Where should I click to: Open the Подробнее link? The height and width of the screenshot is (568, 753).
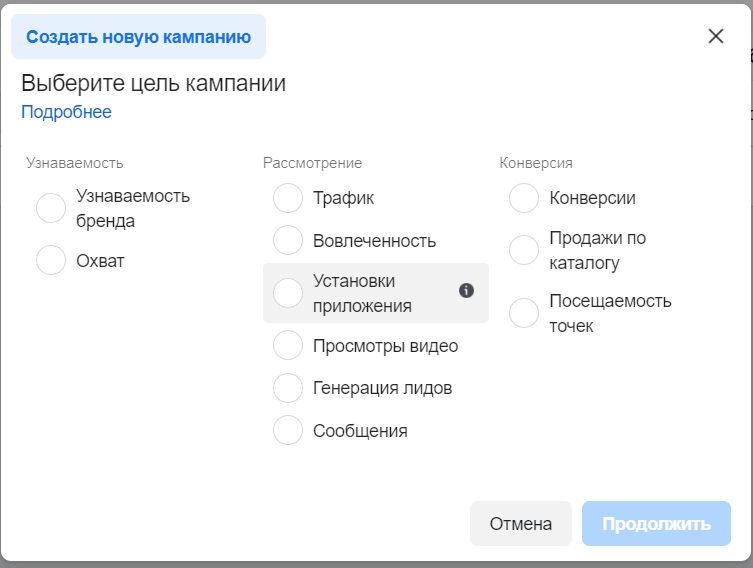pyautogui.click(x=66, y=112)
